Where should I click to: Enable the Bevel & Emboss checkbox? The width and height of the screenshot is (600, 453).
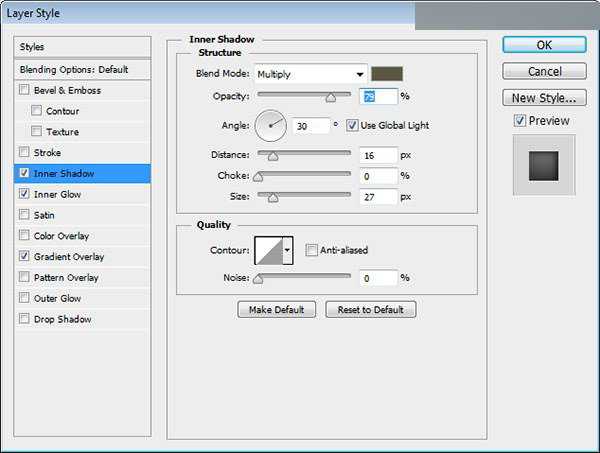click(24, 90)
